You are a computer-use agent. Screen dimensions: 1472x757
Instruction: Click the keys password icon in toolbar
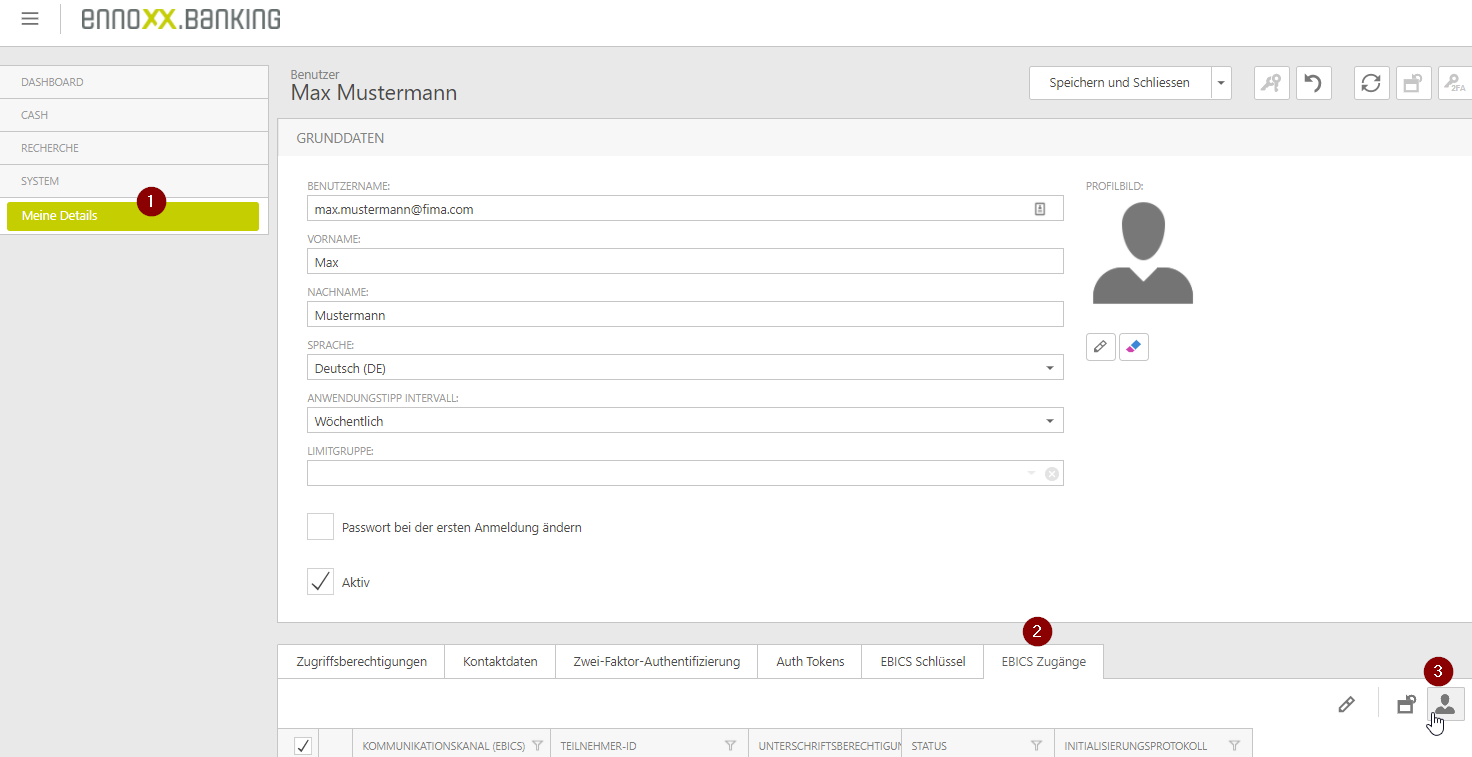tap(1271, 83)
